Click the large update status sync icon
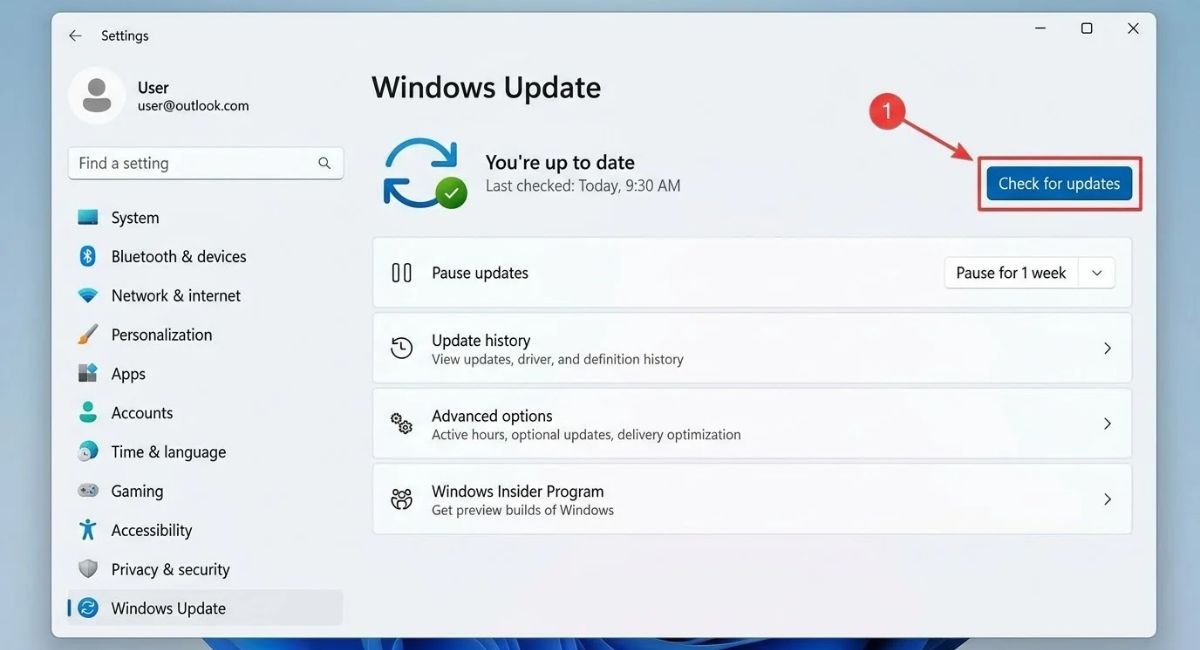 point(425,172)
